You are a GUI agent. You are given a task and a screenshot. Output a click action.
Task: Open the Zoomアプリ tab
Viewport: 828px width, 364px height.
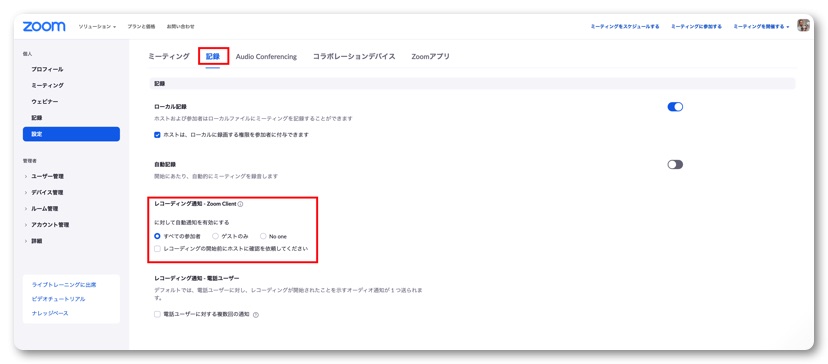pos(430,57)
